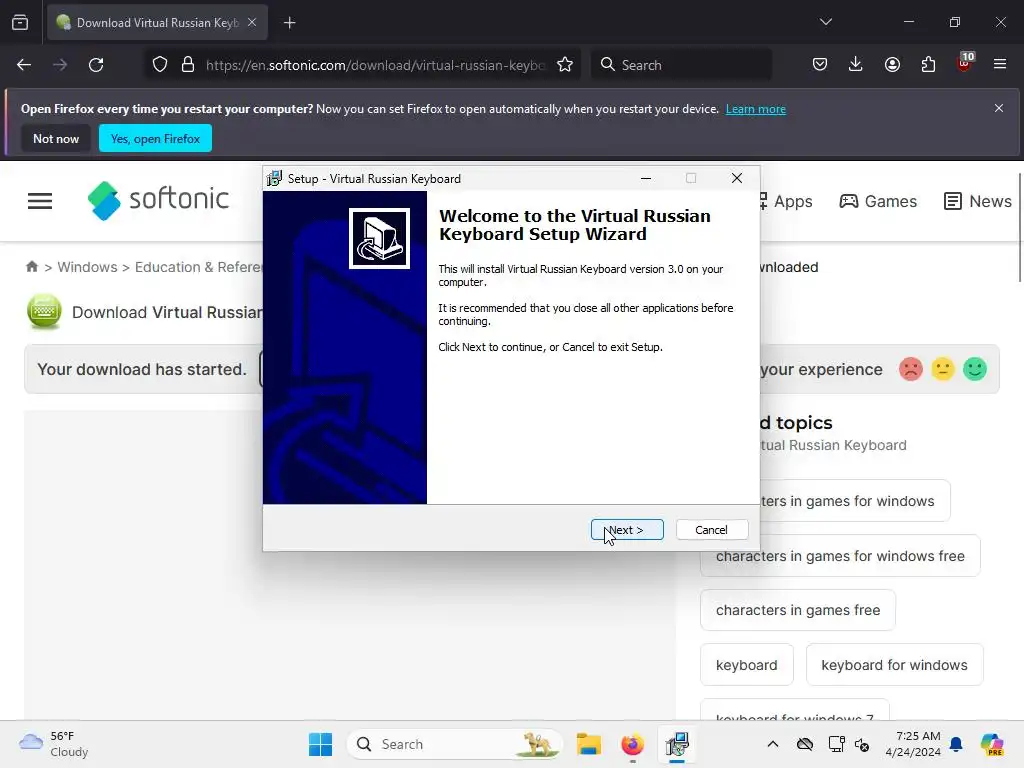Click 'characters in games for windows free' tag
The image size is (1024, 768).
(x=840, y=556)
